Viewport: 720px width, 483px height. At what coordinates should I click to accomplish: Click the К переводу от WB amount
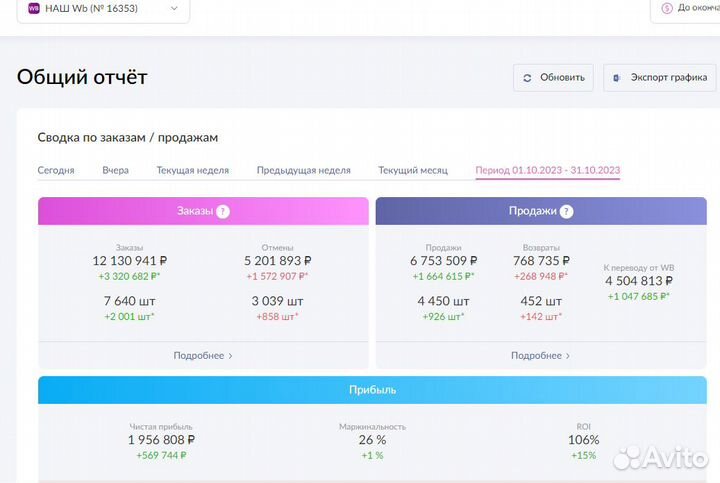[x=639, y=281]
